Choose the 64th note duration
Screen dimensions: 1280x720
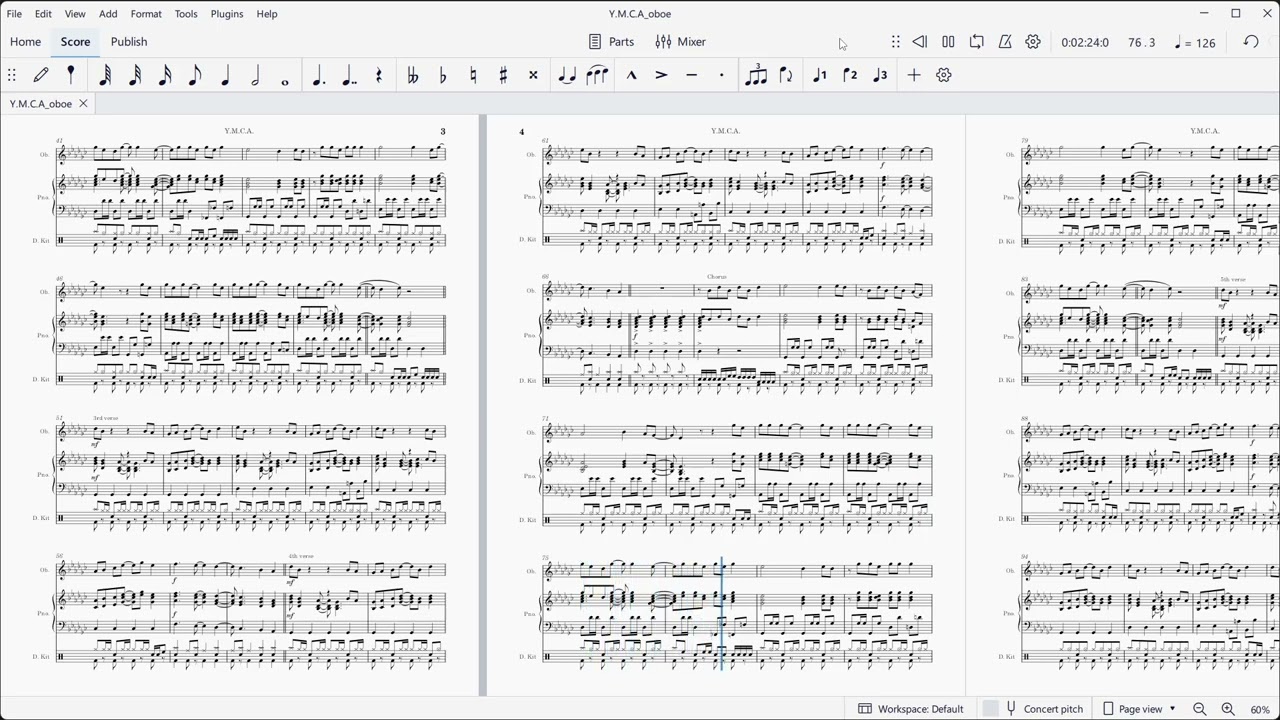(105, 75)
